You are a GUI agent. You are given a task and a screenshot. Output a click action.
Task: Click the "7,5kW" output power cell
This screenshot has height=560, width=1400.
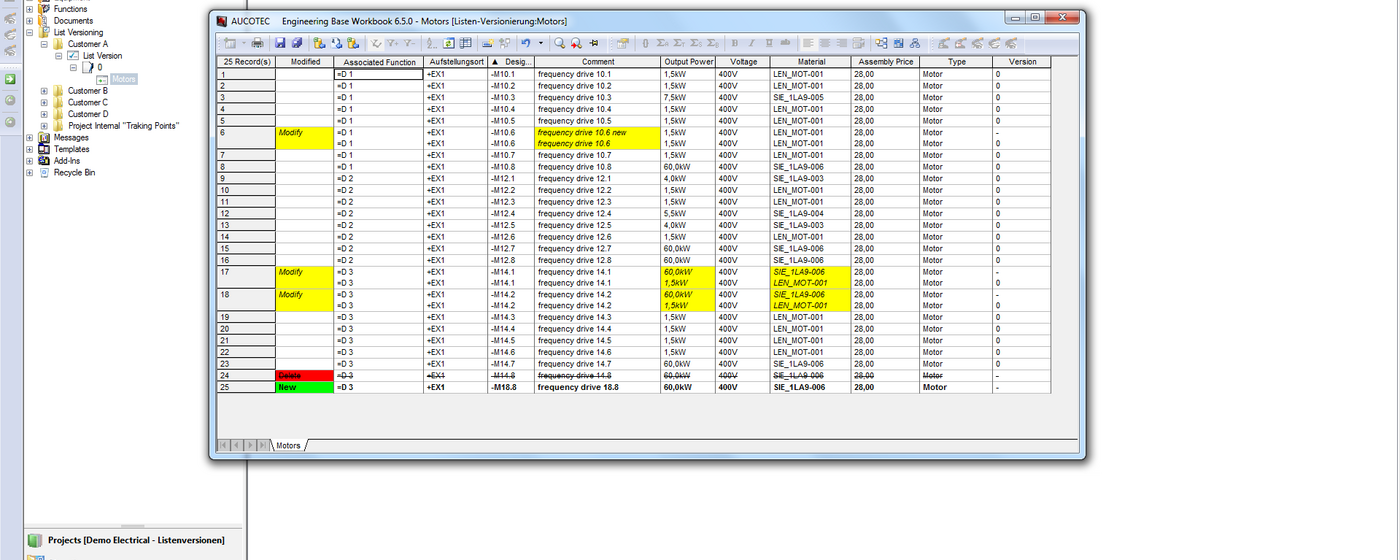[688, 97]
